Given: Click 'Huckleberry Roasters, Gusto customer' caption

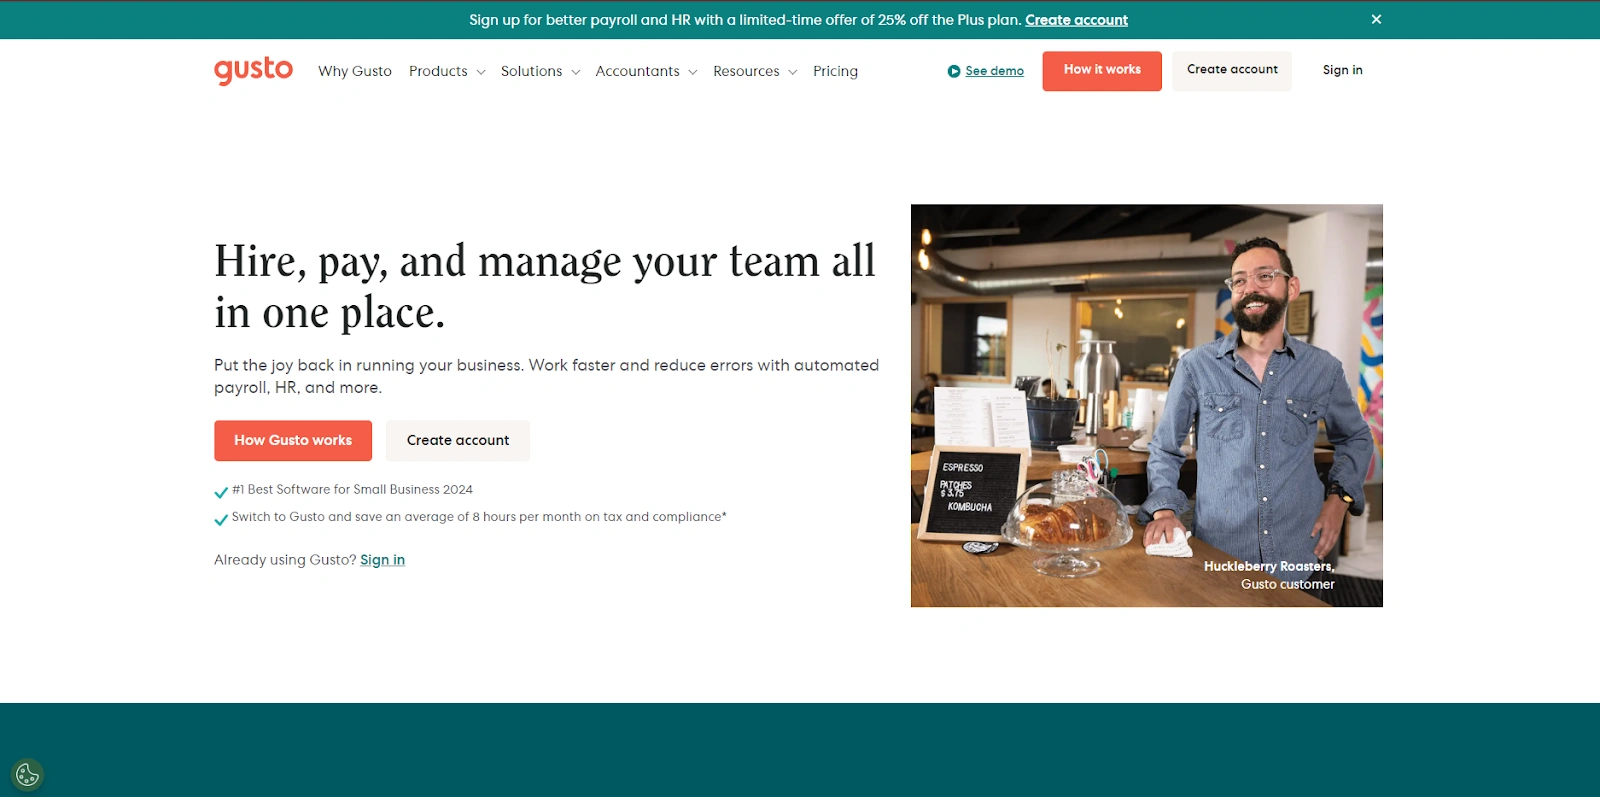Looking at the screenshot, I should point(1269,575).
